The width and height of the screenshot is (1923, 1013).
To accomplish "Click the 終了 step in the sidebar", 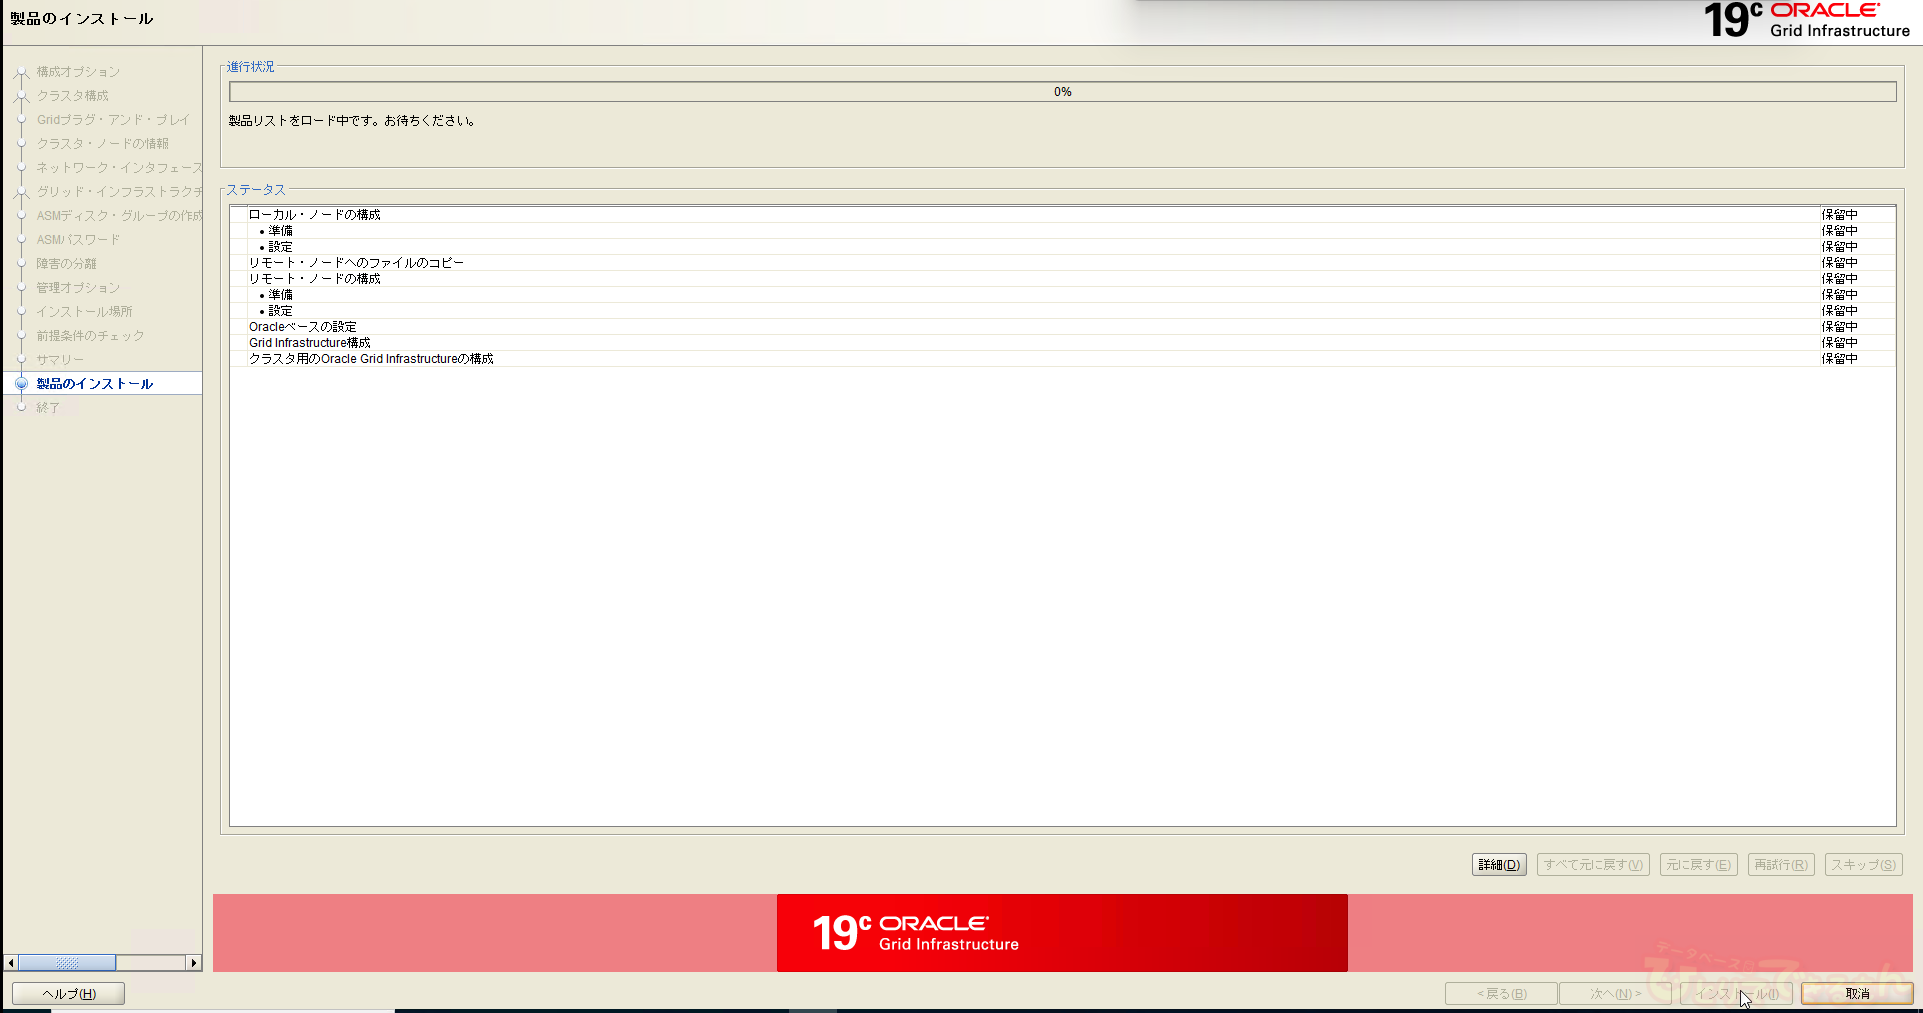I will click(48, 408).
